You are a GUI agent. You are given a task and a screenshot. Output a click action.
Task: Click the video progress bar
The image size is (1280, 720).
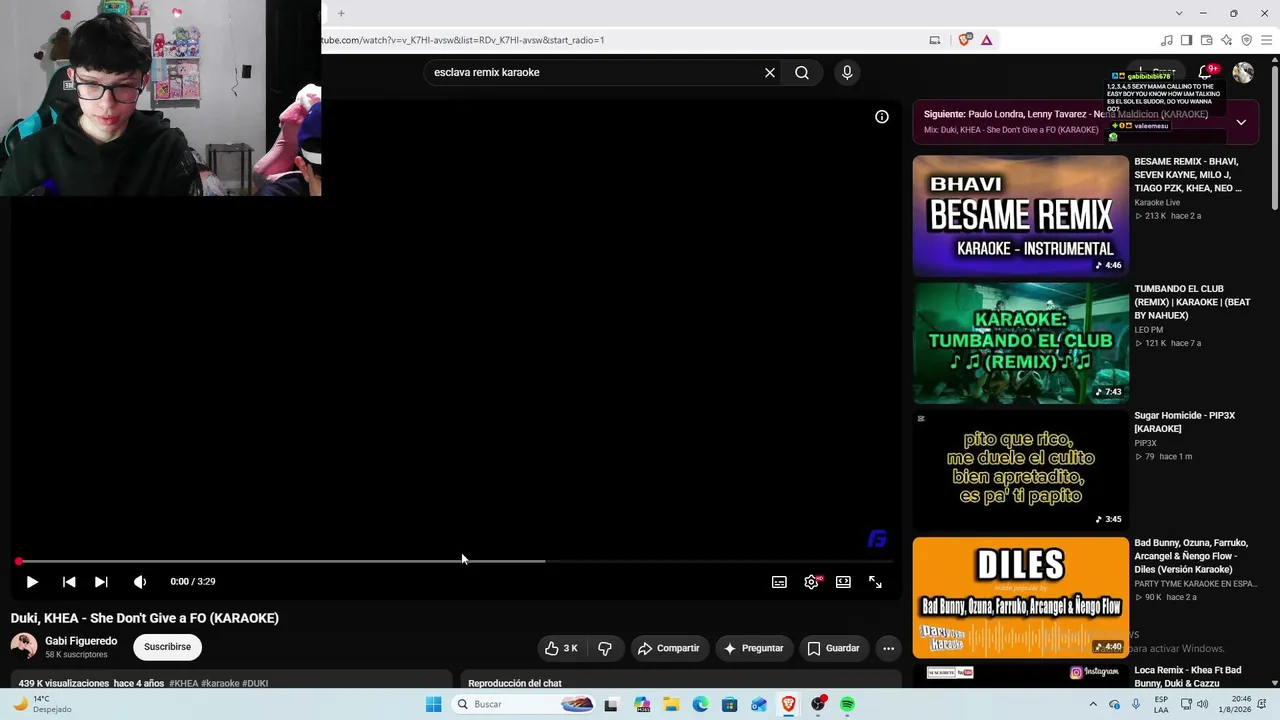point(456,561)
